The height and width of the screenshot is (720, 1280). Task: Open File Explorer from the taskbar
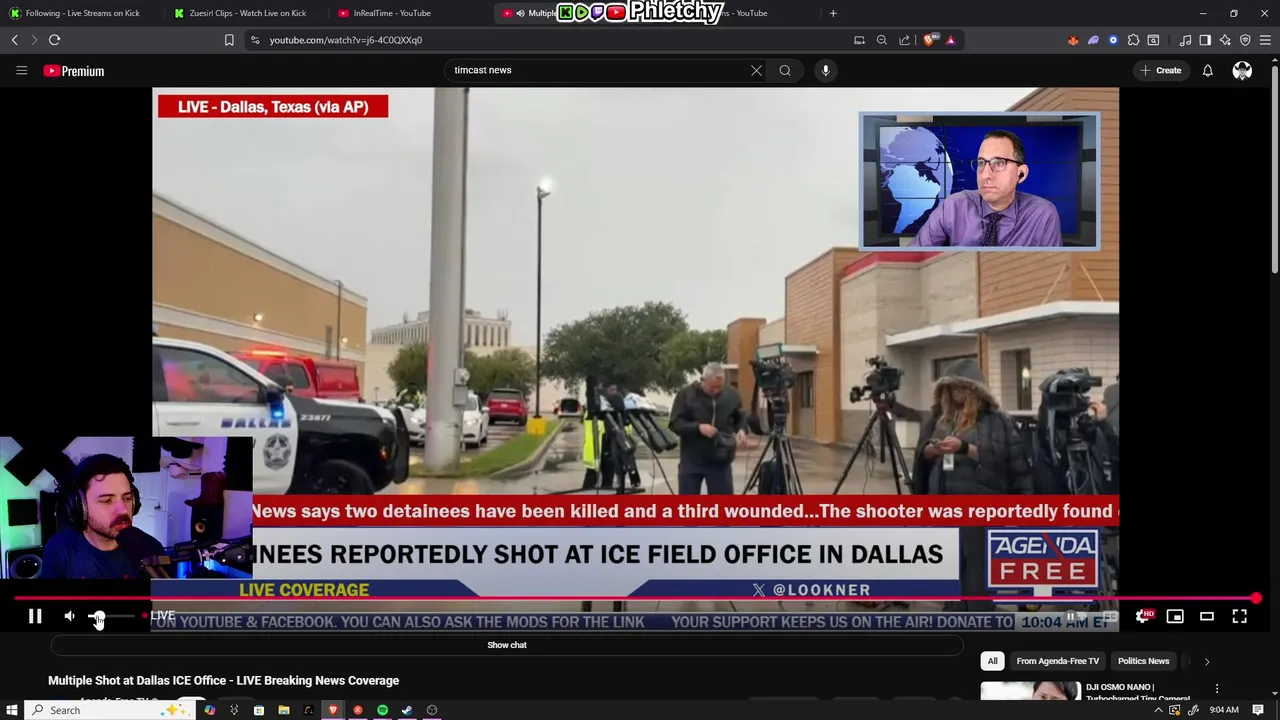(283, 710)
